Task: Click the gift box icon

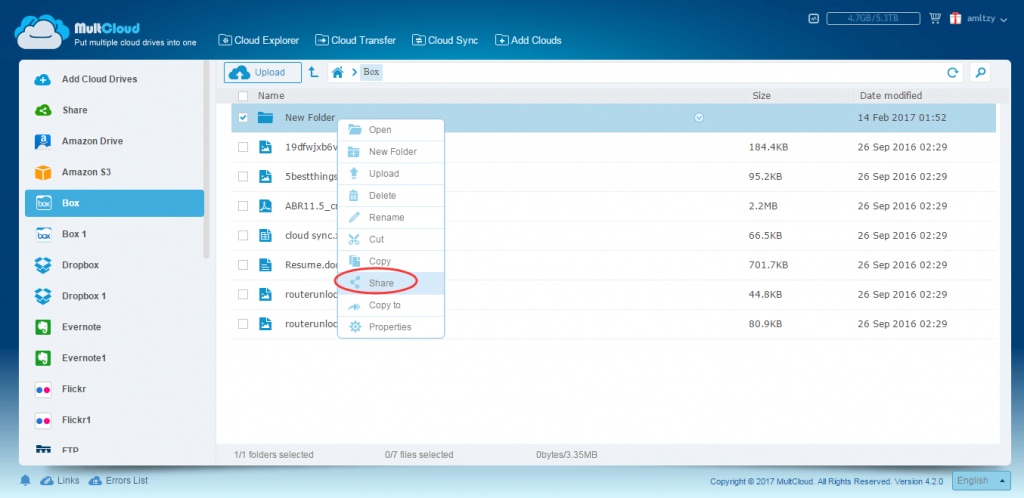Action: (x=955, y=18)
